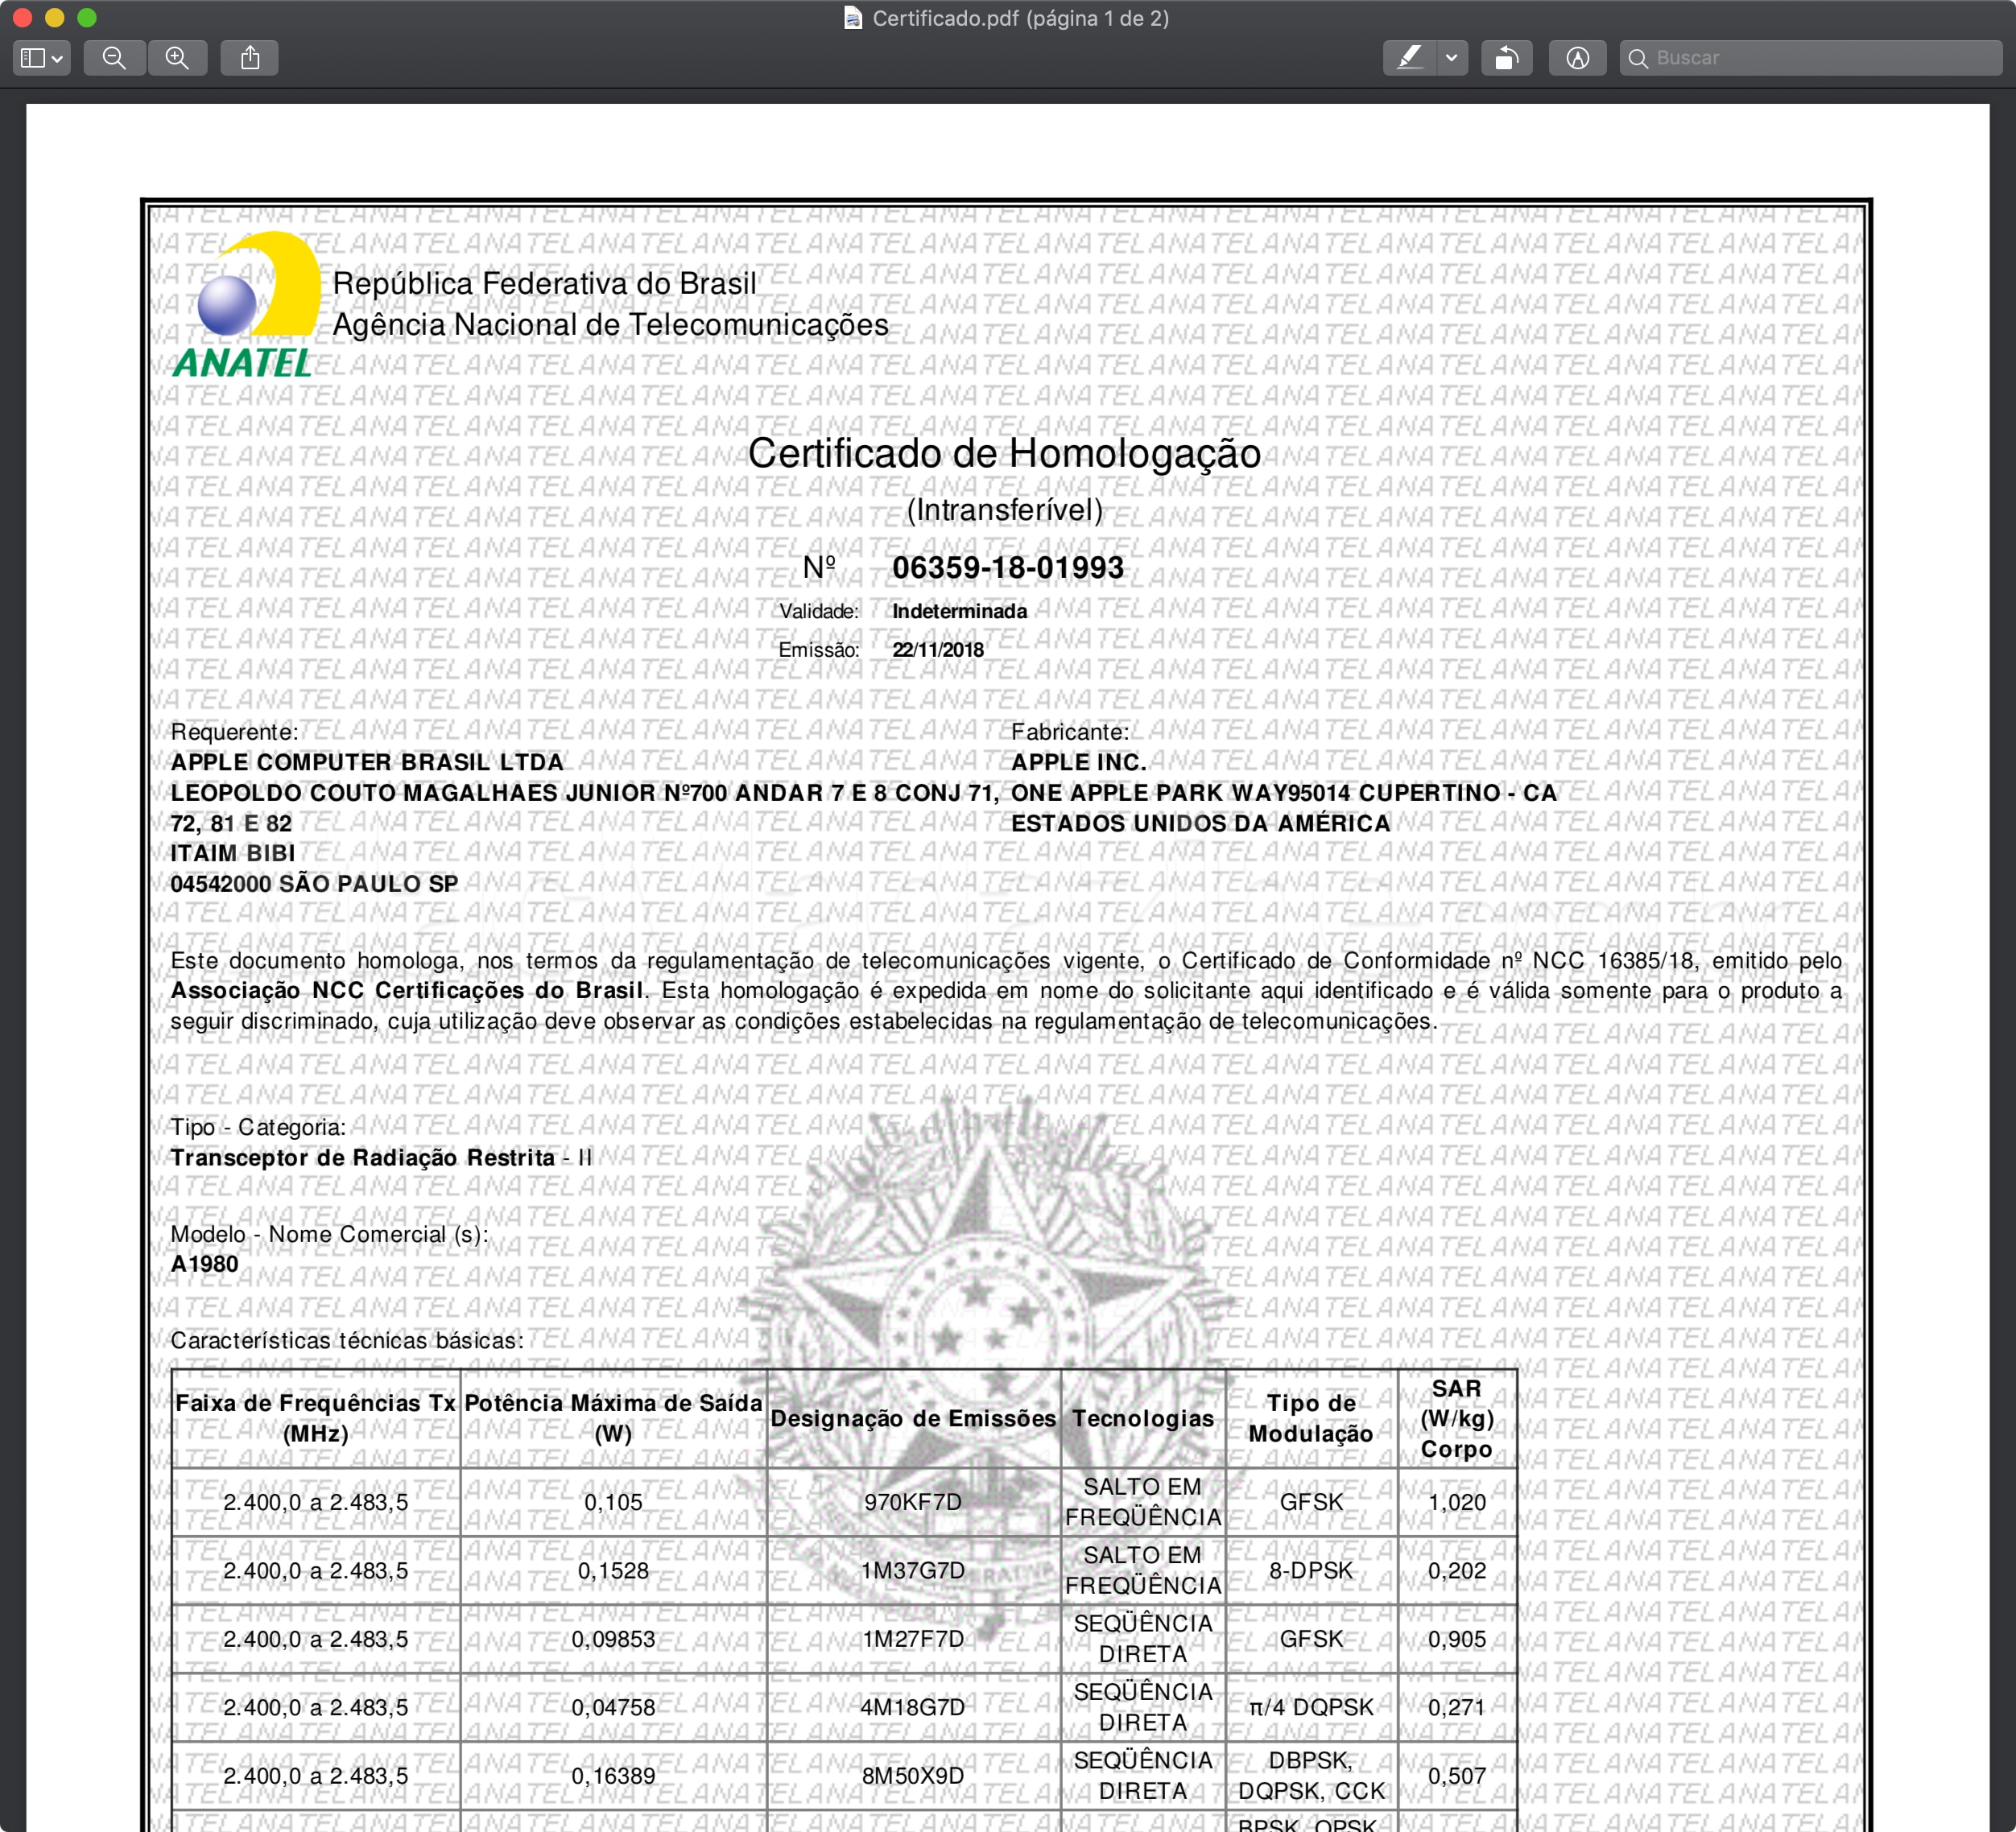
Task: Click the zoom in magnifier icon
Action: (177, 58)
